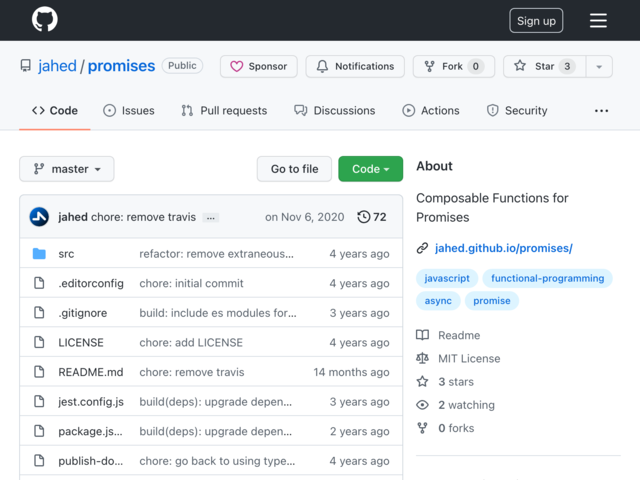View the 0 forks list
Image resolution: width=640 pixels, height=480 pixels.
(x=445, y=428)
